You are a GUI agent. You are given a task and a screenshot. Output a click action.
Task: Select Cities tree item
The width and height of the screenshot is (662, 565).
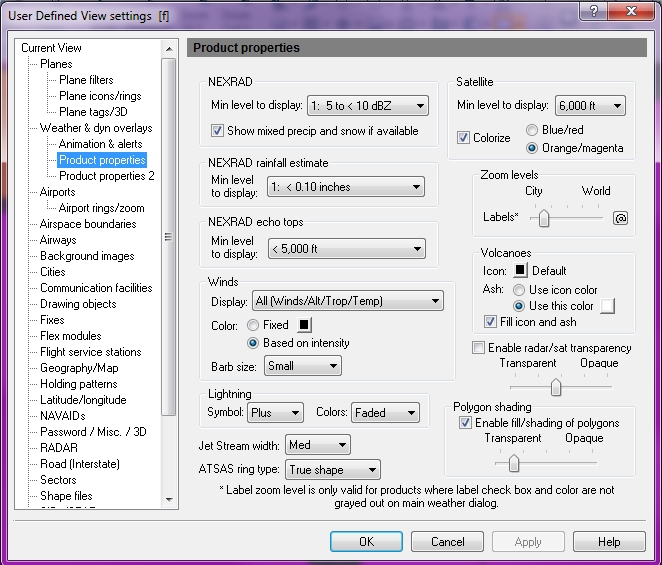pos(53,272)
